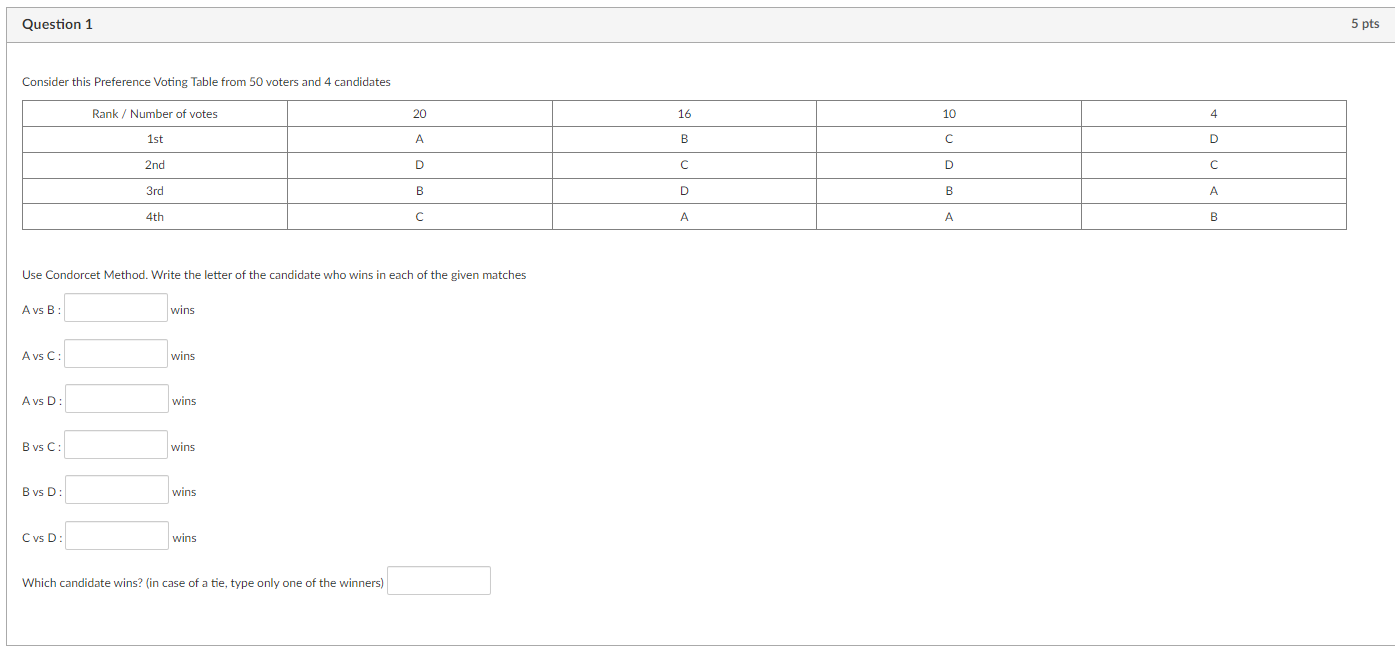Click 'wins' beside the A vs B field
1395x660 pixels.
tap(183, 310)
